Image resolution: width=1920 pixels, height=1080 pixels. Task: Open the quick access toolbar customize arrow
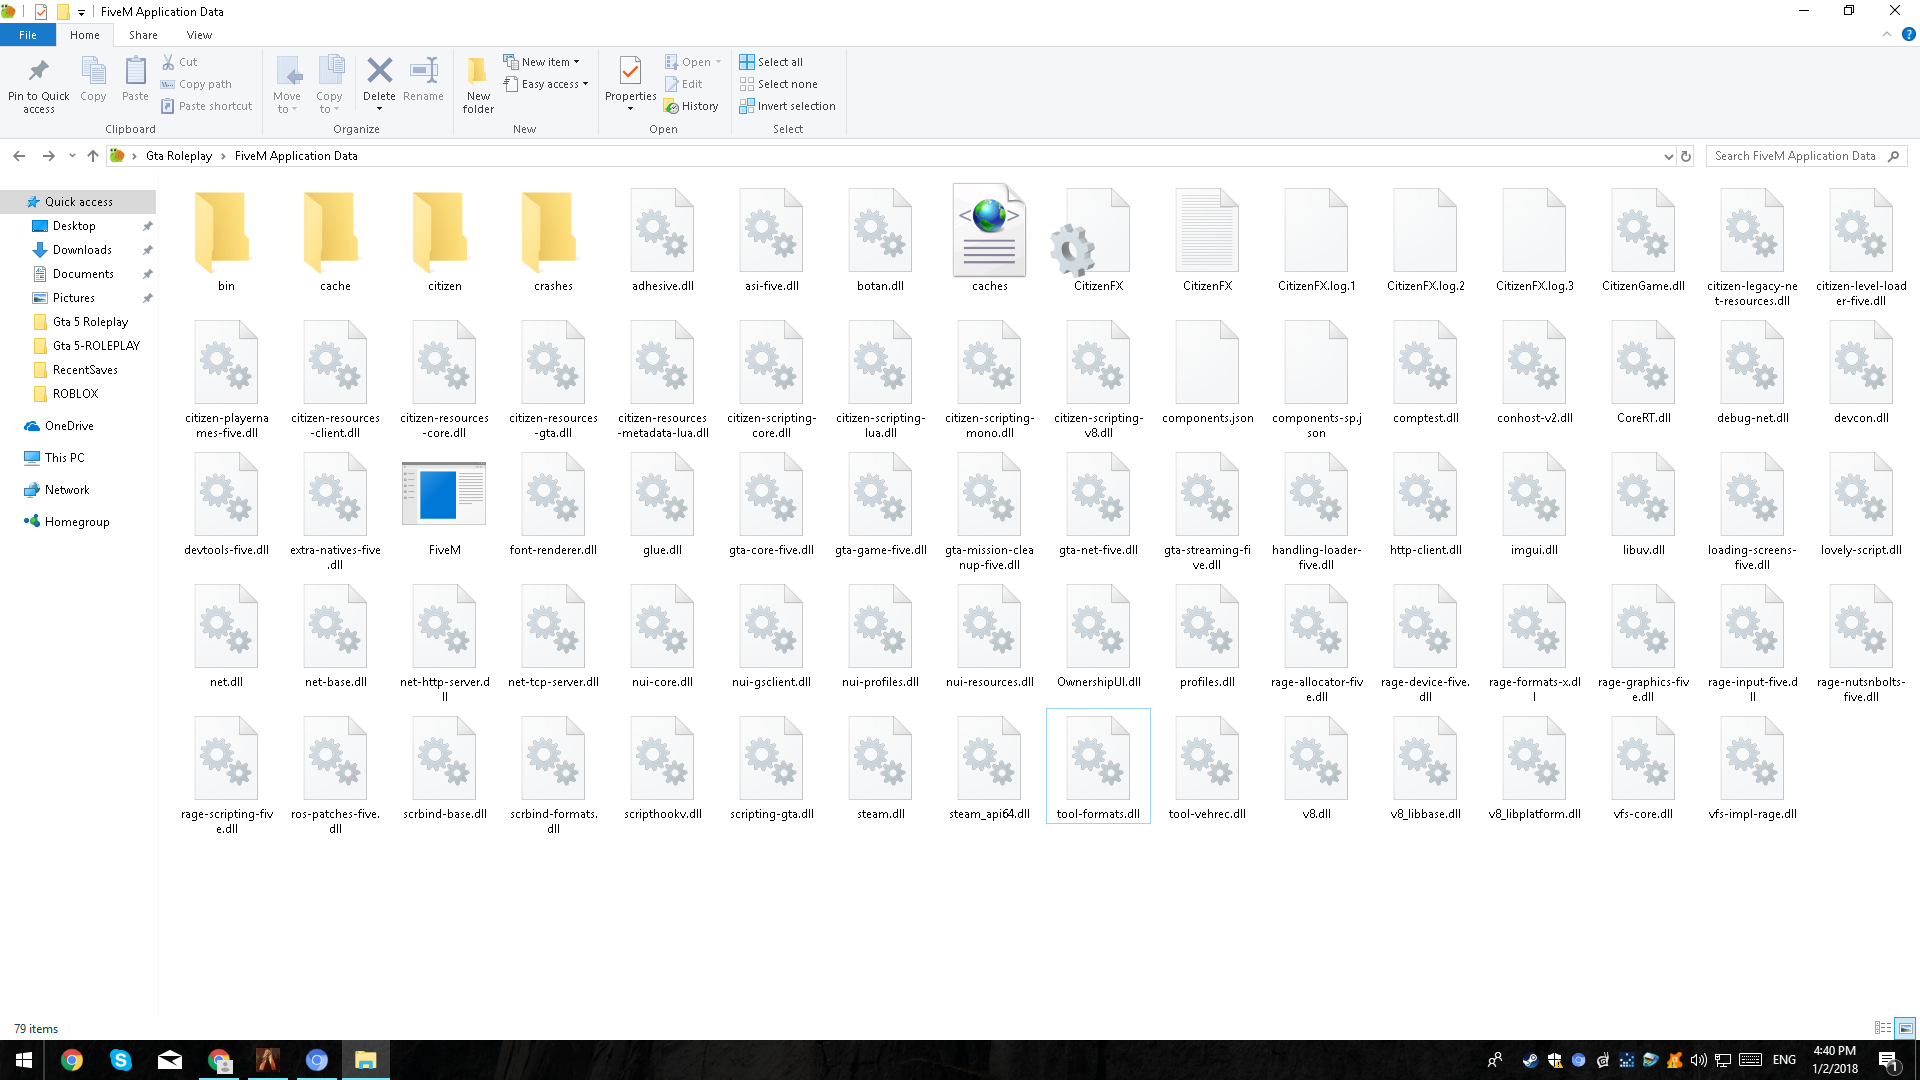pyautogui.click(x=81, y=12)
